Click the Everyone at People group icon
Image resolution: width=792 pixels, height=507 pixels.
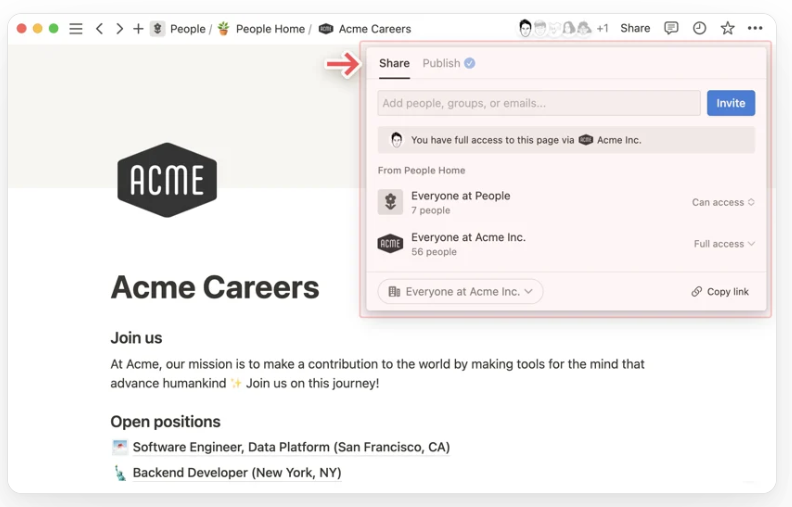coord(390,202)
